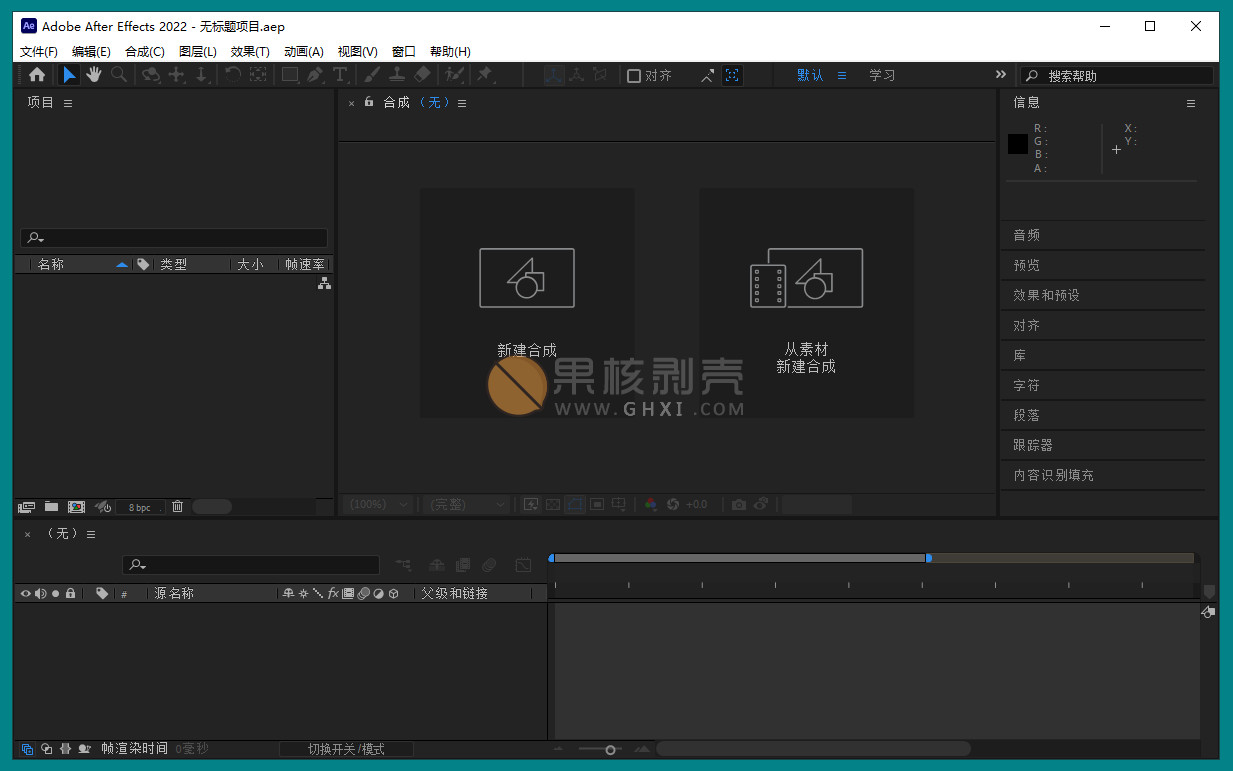Choose the Horizontal Type tool
1233x771 pixels.
click(x=340, y=75)
